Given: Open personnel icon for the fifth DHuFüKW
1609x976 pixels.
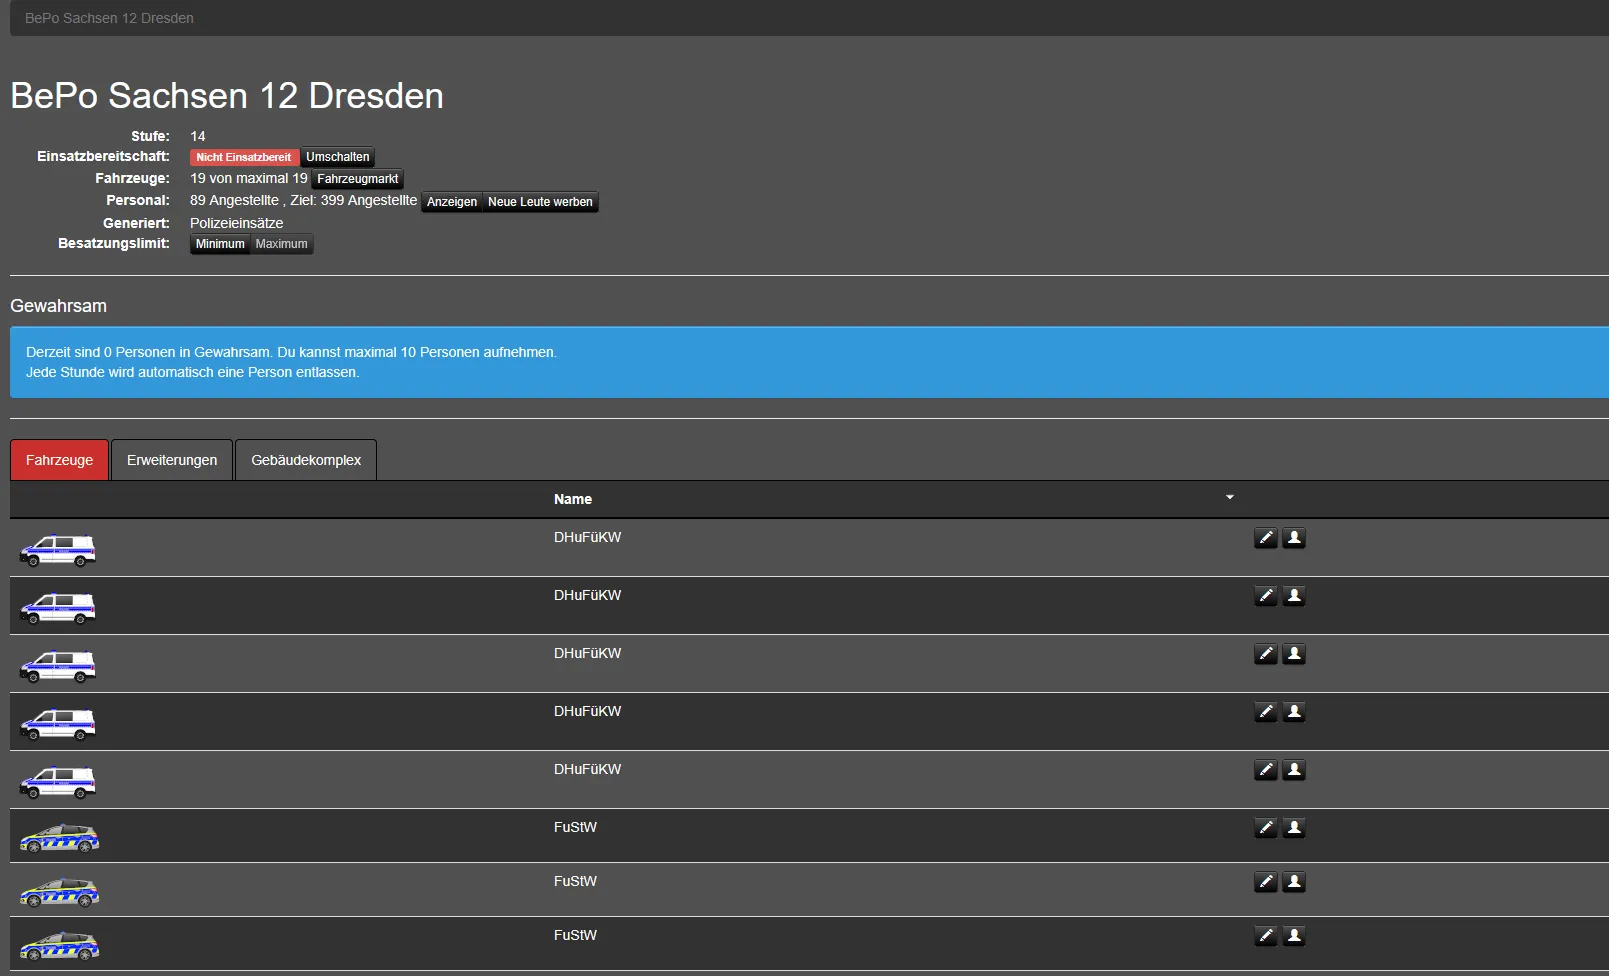Looking at the screenshot, I should click(1294, 770).
